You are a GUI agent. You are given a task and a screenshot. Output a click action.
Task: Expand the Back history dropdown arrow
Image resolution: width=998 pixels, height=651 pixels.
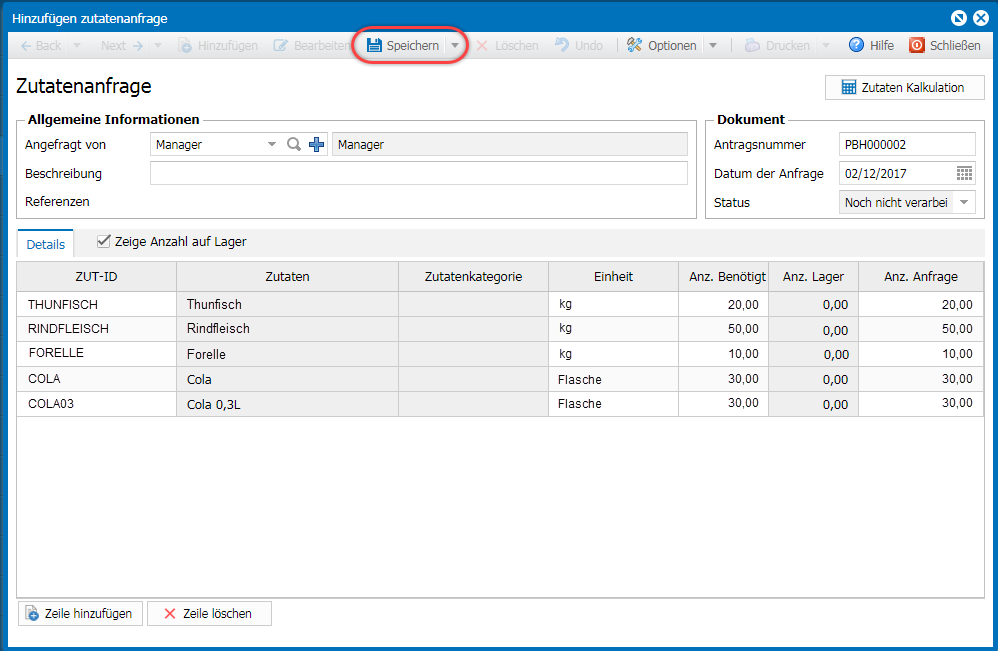click(77, 46)
